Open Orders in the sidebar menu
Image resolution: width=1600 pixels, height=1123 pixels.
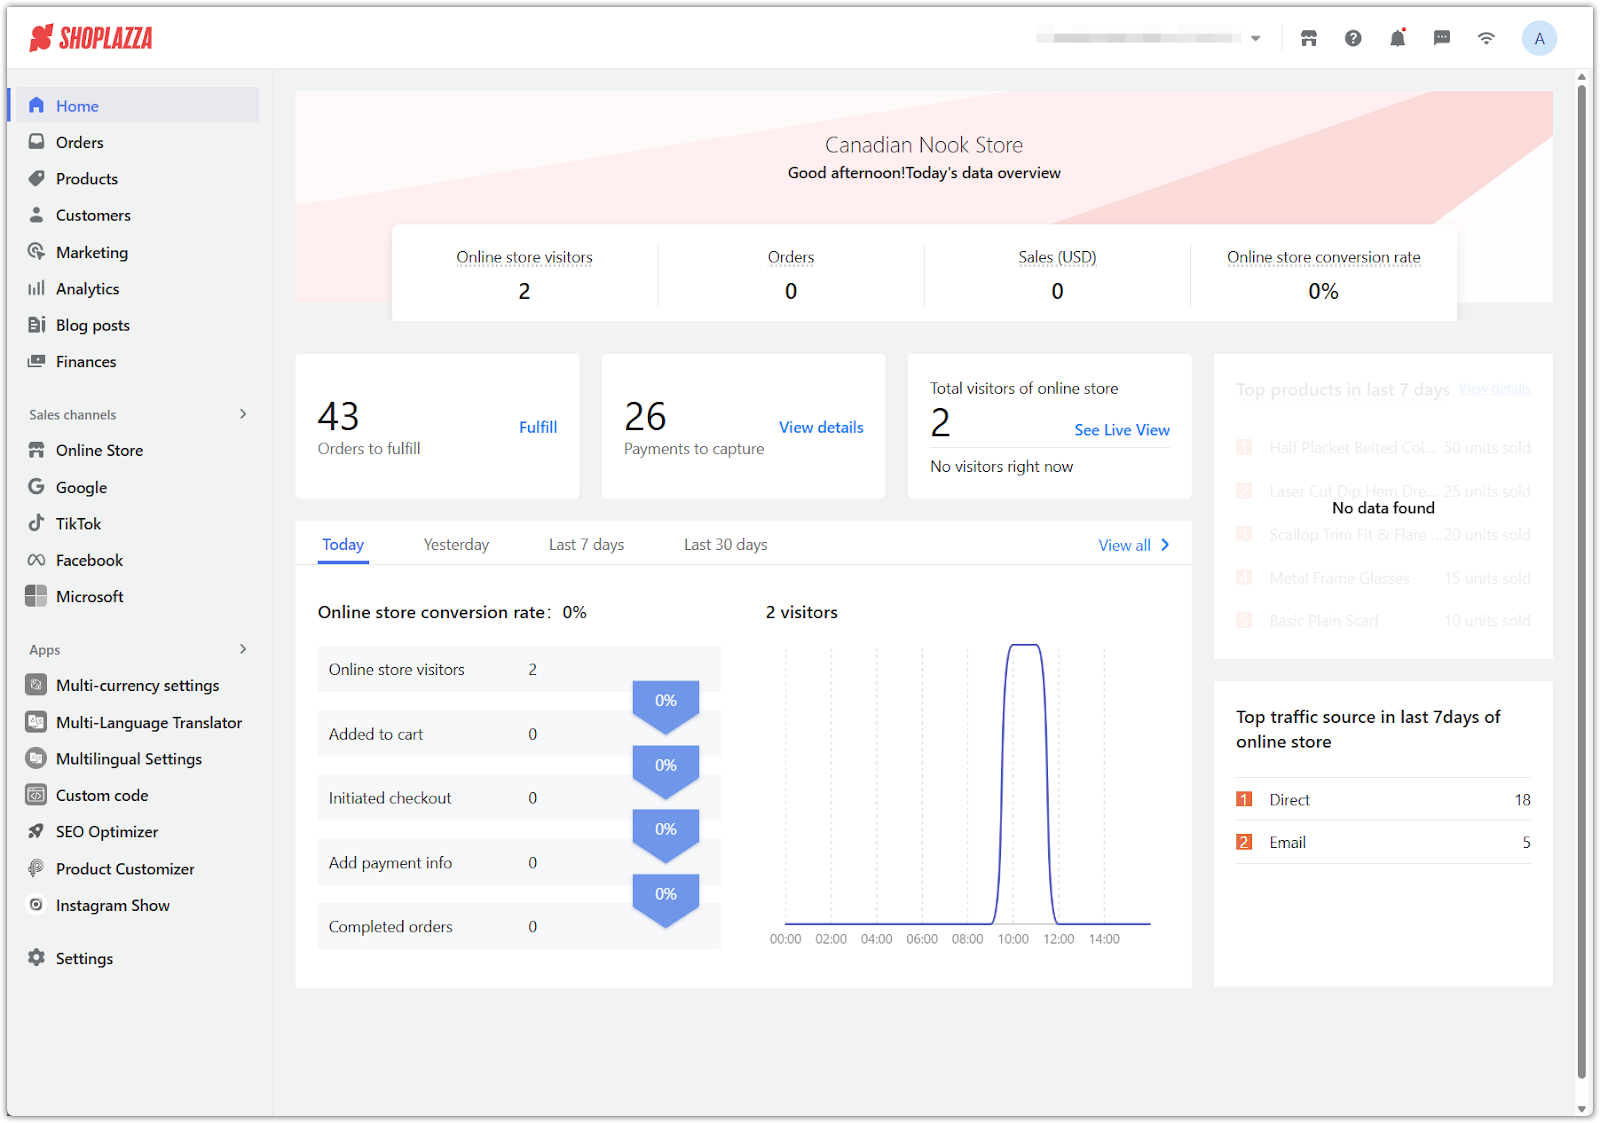137,142
